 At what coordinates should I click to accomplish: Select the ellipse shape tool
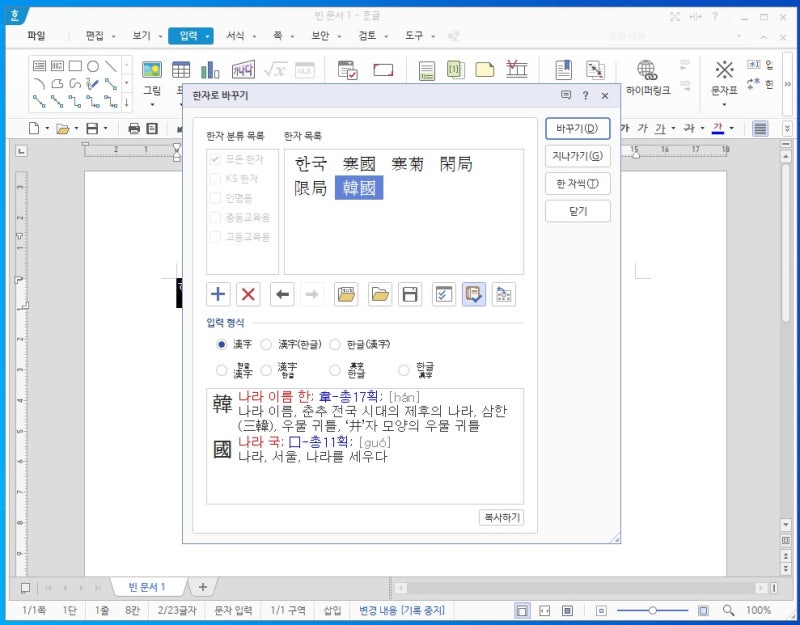click(93, 66)
